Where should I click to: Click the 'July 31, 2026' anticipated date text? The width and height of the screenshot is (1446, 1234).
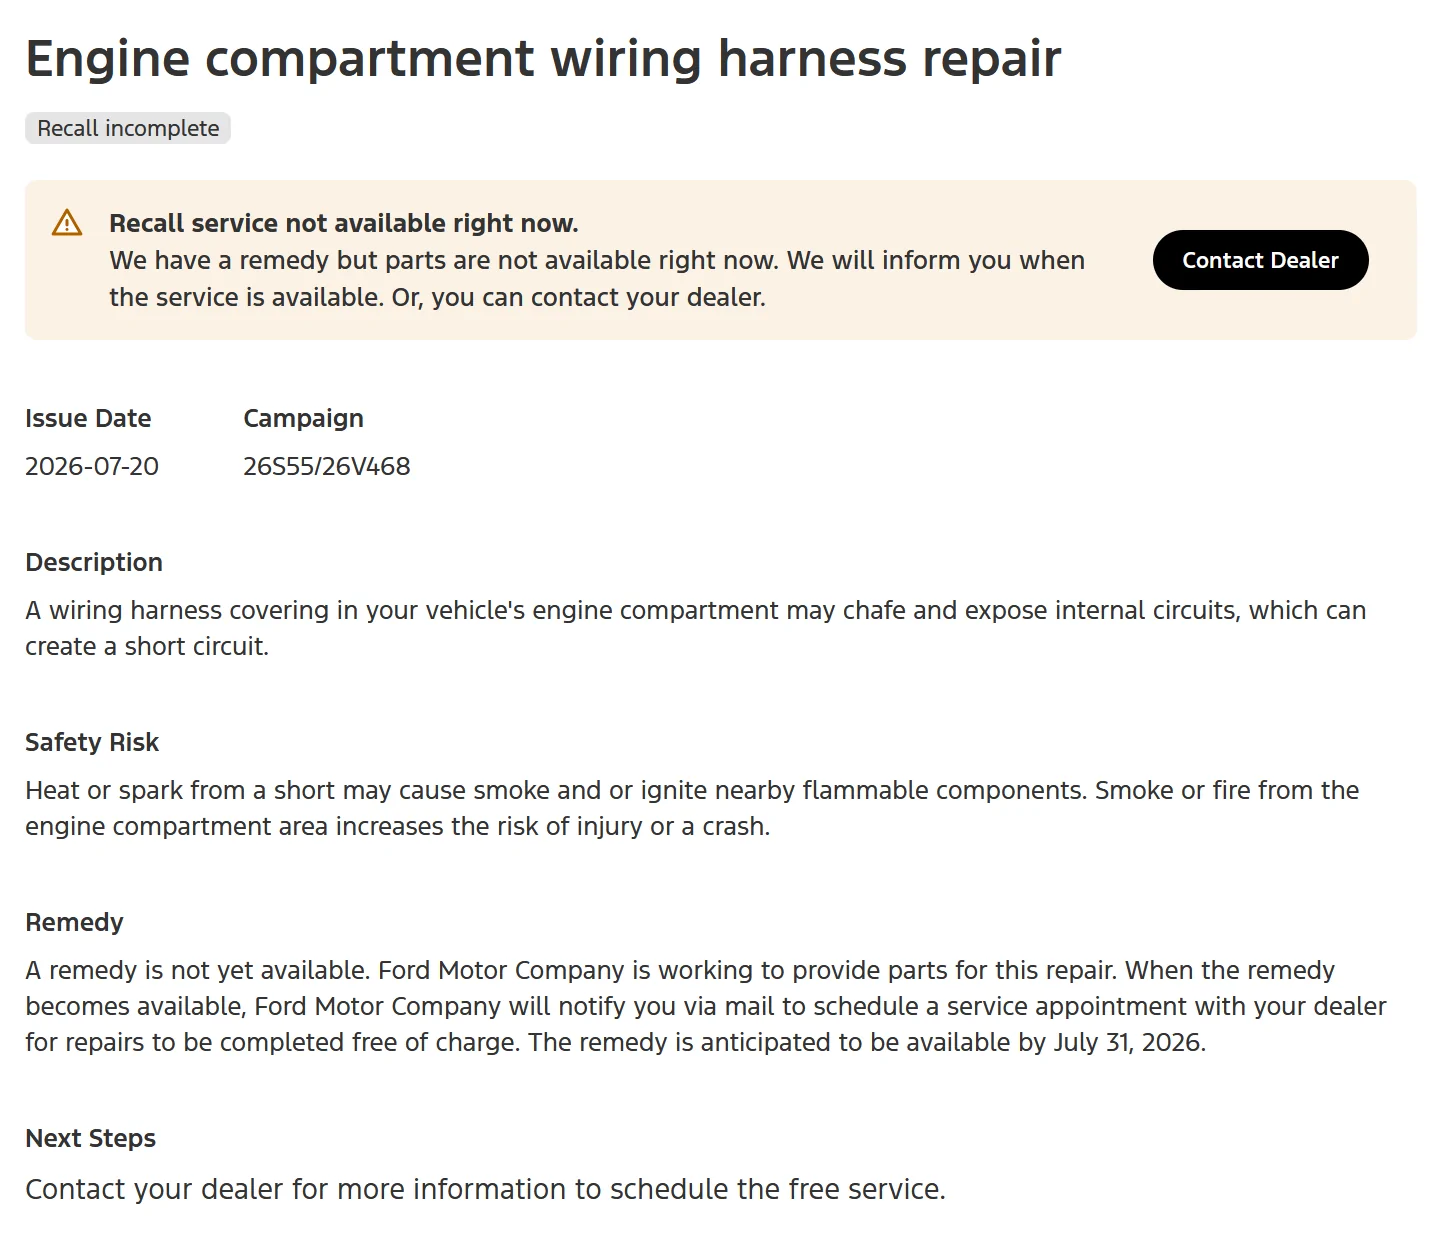point(1127,1042)
